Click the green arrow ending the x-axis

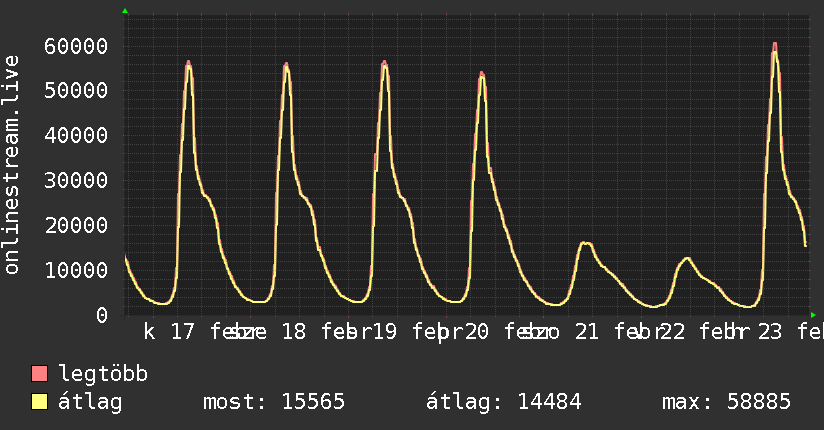click(812, 314)
